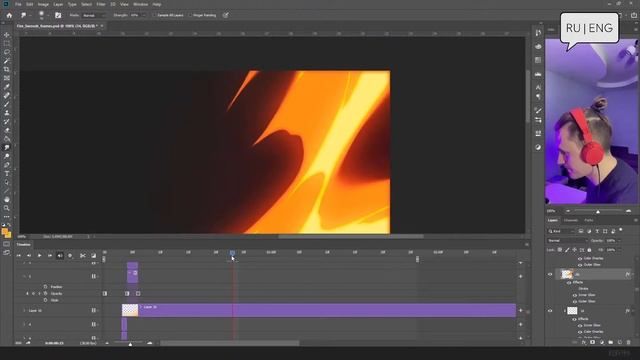640x360 pixels.
Task: Play the timeline animation
Action: (39, 256)
